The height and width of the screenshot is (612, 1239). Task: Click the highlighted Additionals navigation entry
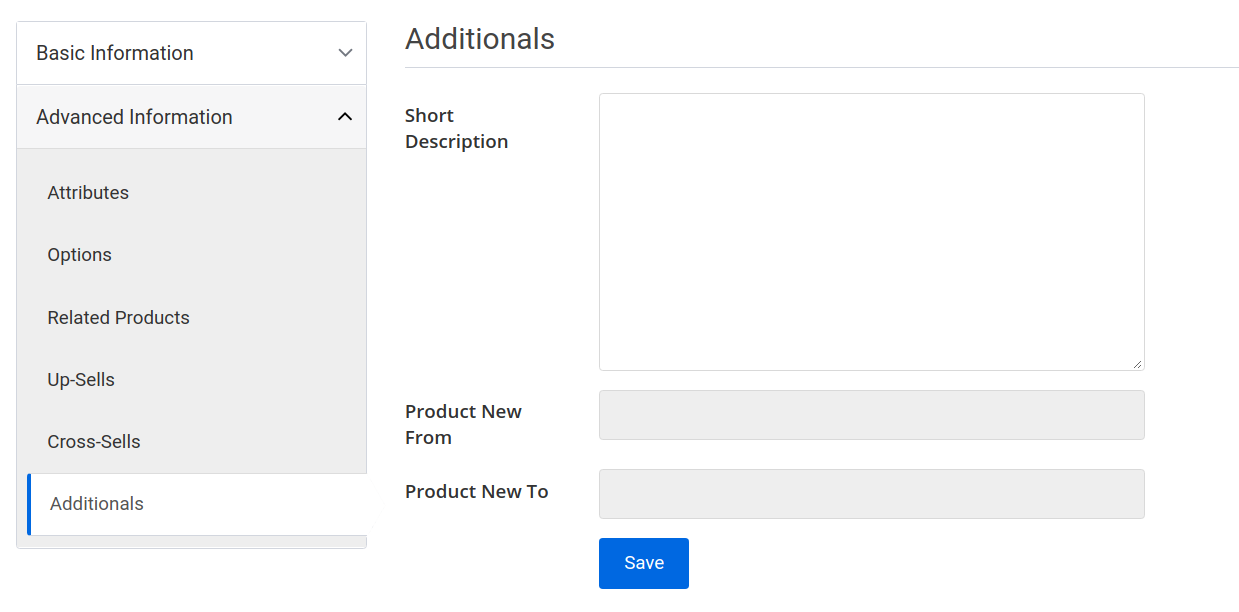pyautogui.click(x=96, y=503)
